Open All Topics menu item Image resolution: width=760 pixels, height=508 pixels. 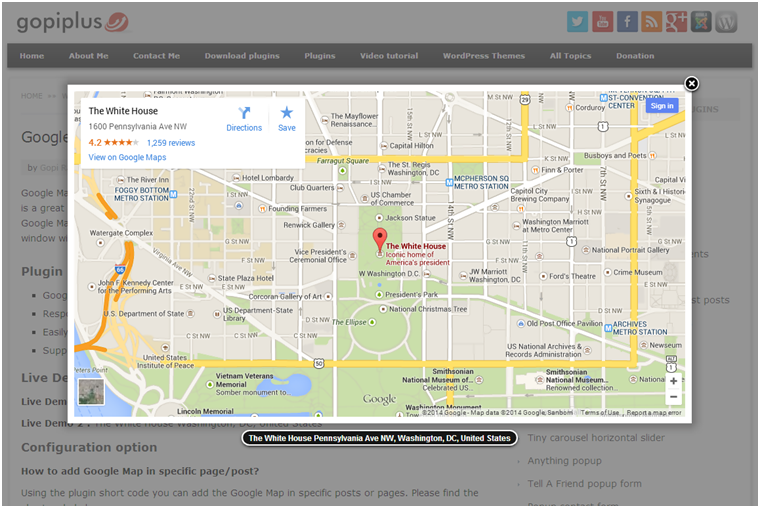570,56
